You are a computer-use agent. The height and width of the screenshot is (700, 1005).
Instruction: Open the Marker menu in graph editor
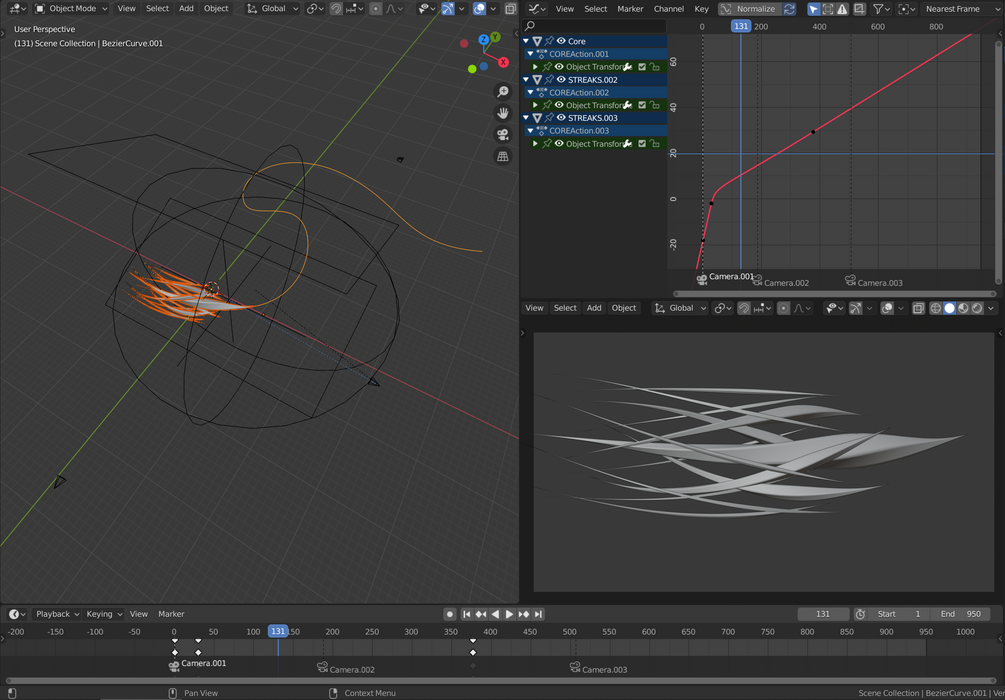(x=630, y=9)
